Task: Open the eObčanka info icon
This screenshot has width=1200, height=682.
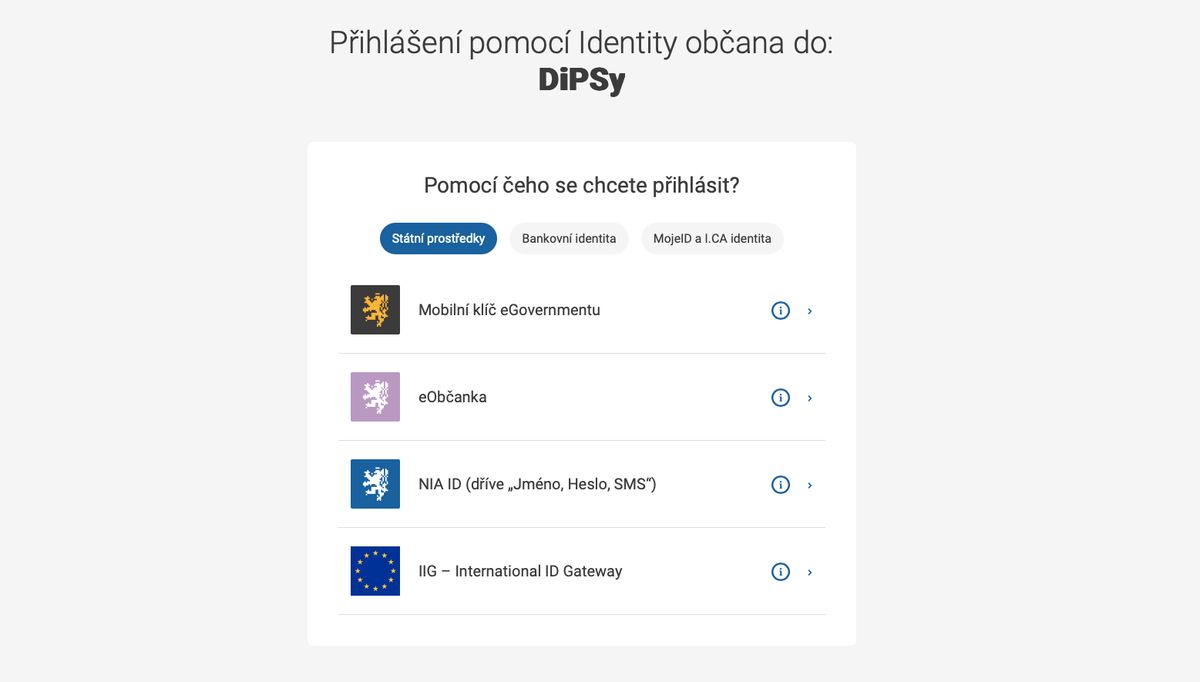Action: pos(781,398)
